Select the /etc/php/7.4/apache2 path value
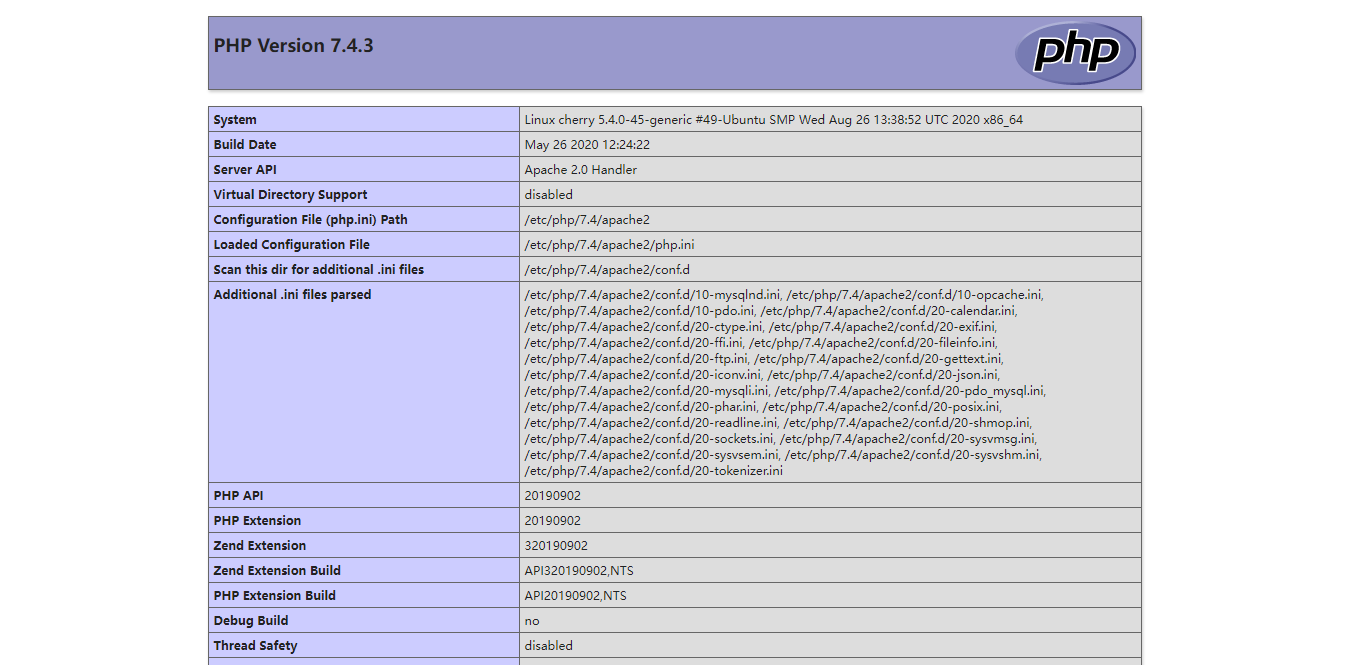This screenshot has width=1345, height=665. coord(587,220)
